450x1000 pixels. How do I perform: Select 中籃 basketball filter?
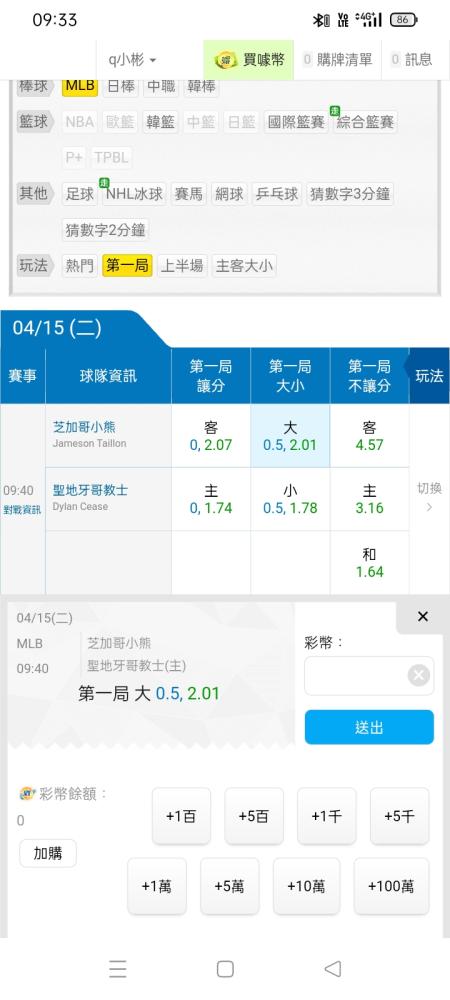201,122
